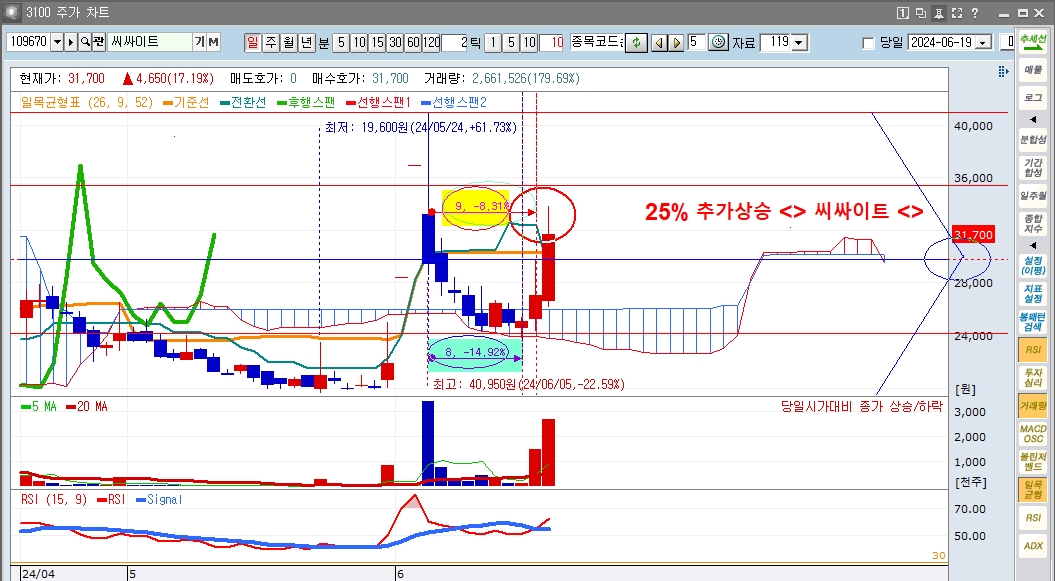Click the help question mark icon
The image size is (1055, 581).
[975, 13]
